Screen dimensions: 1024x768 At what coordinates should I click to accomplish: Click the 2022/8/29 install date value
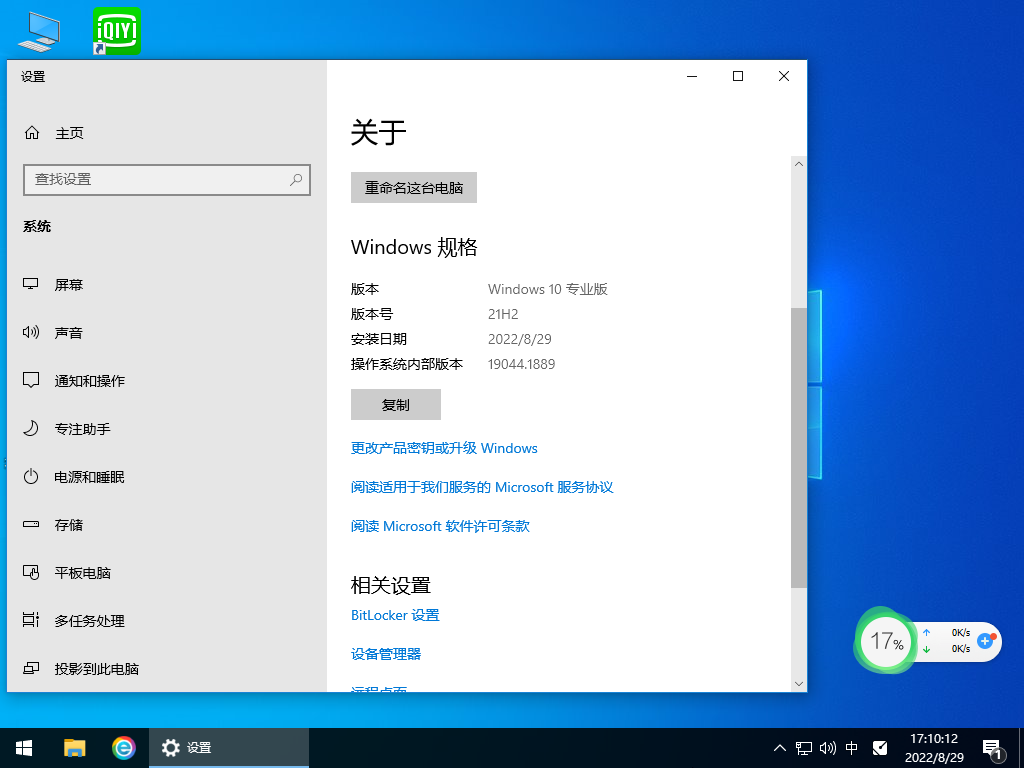(520, 339)
